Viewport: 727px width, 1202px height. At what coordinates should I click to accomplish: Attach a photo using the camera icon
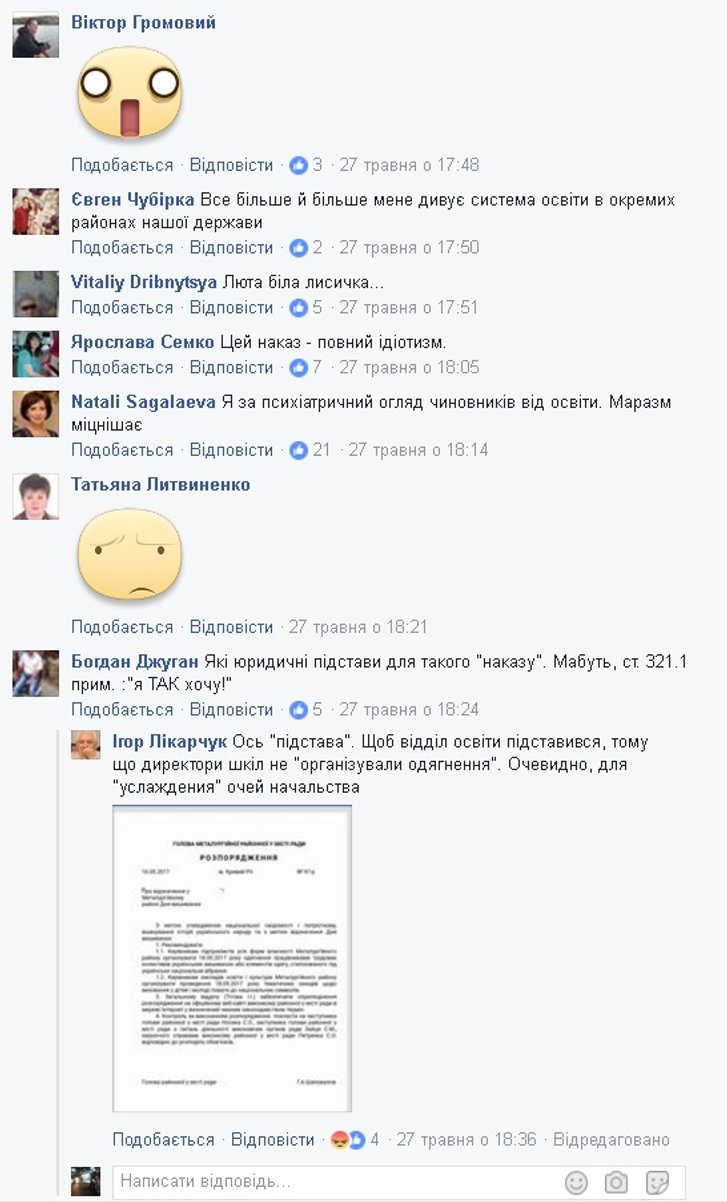[x=616, y=1182]
